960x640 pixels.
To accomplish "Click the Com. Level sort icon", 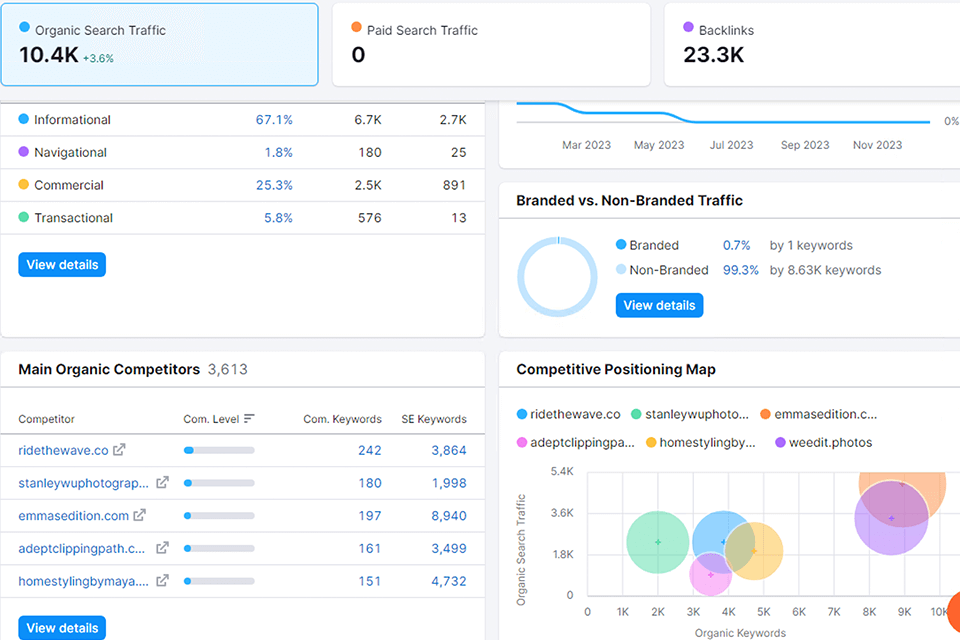I will point(249,419).
